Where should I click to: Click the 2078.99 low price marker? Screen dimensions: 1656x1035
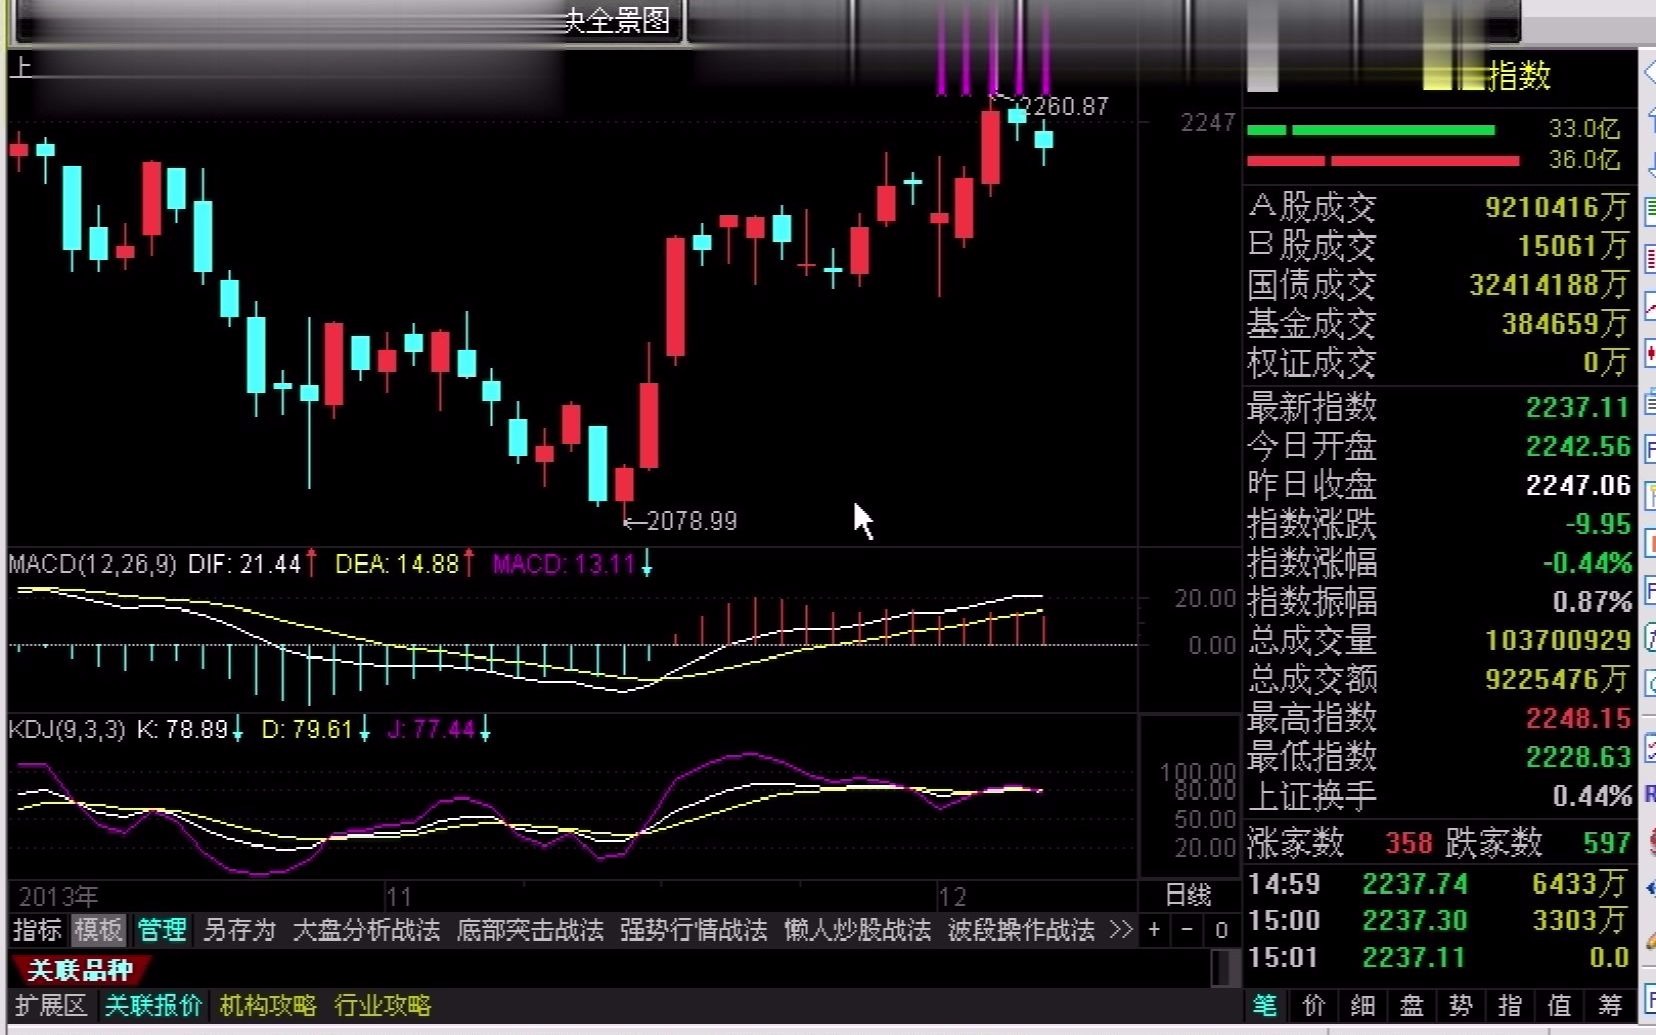692,521
